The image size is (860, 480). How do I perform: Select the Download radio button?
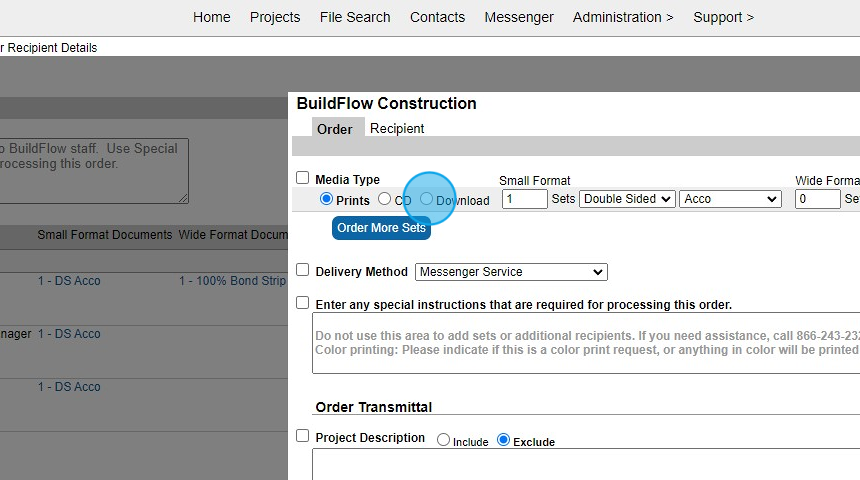click(427, 199)
